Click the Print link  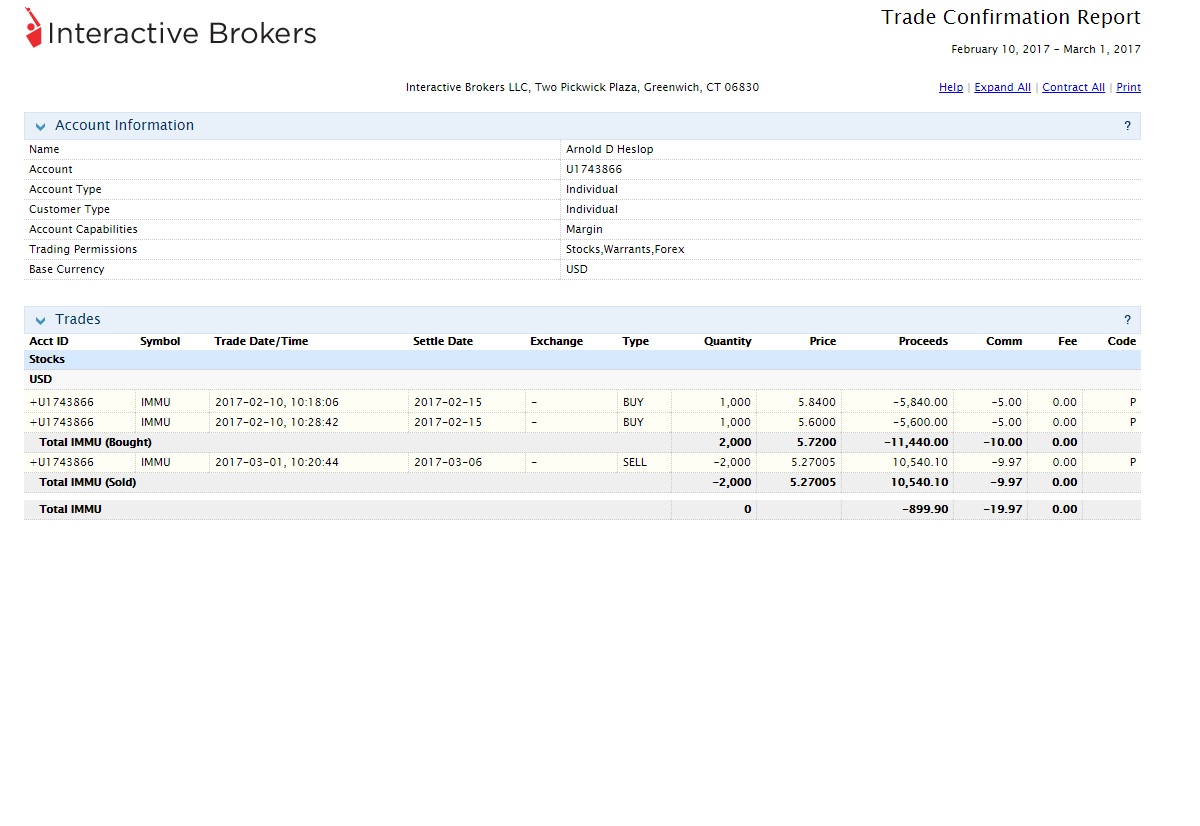click(x=1128, y=87)
